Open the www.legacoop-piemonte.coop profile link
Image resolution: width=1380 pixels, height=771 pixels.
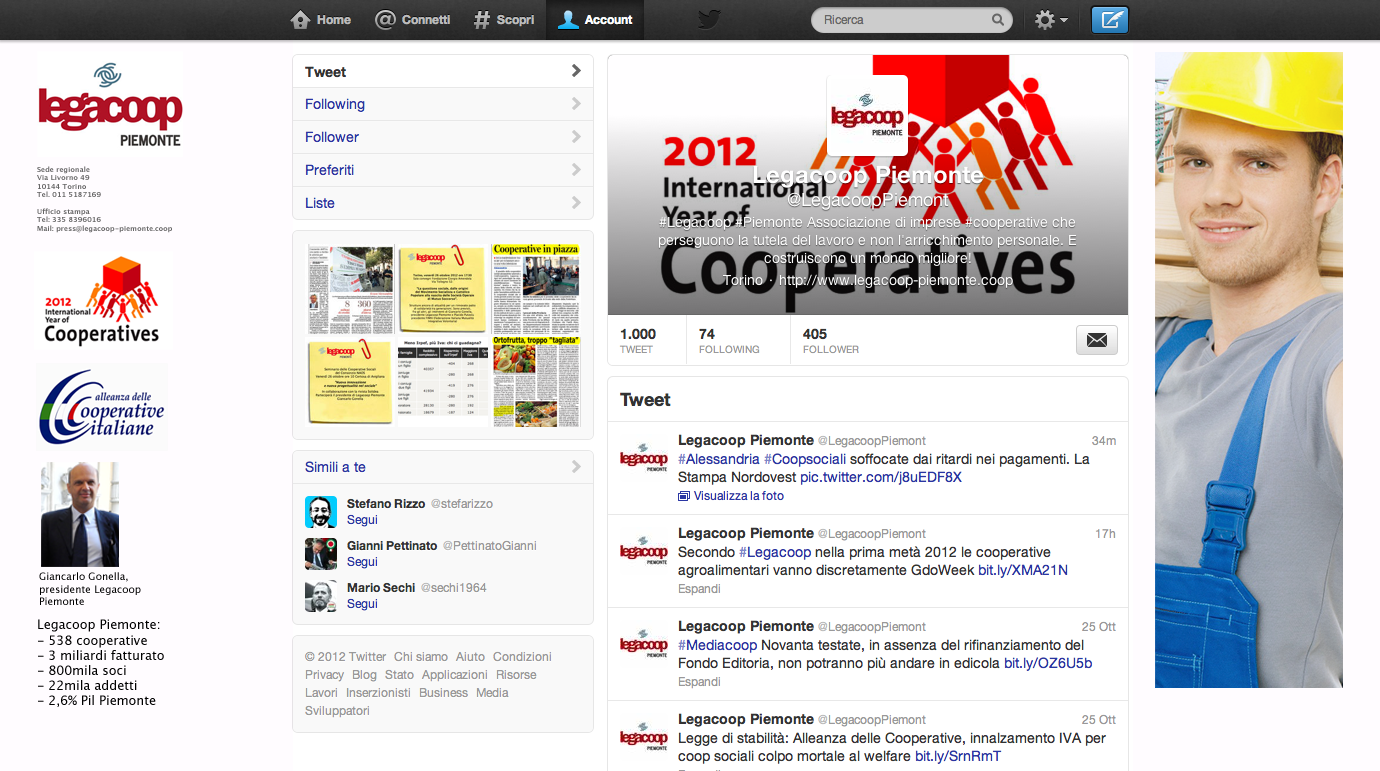pyautogui.click(x=896, y=280)
